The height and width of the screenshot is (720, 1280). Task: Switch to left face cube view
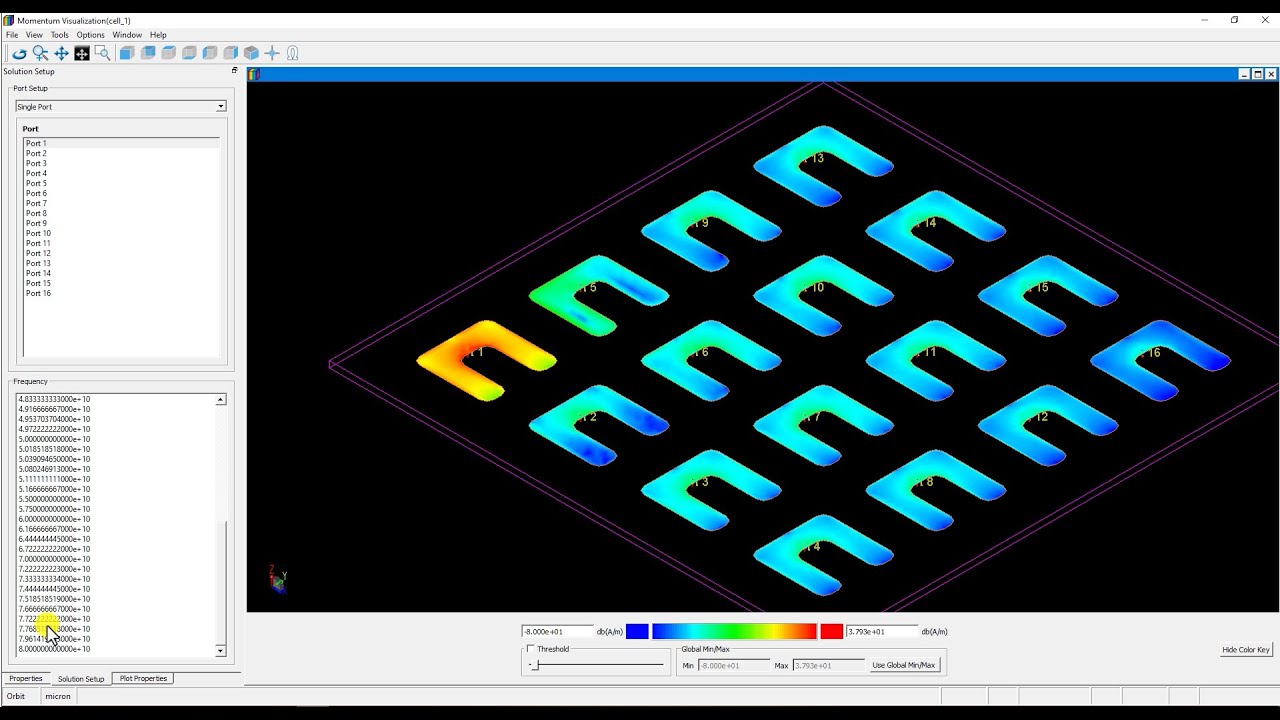(210, 53)
